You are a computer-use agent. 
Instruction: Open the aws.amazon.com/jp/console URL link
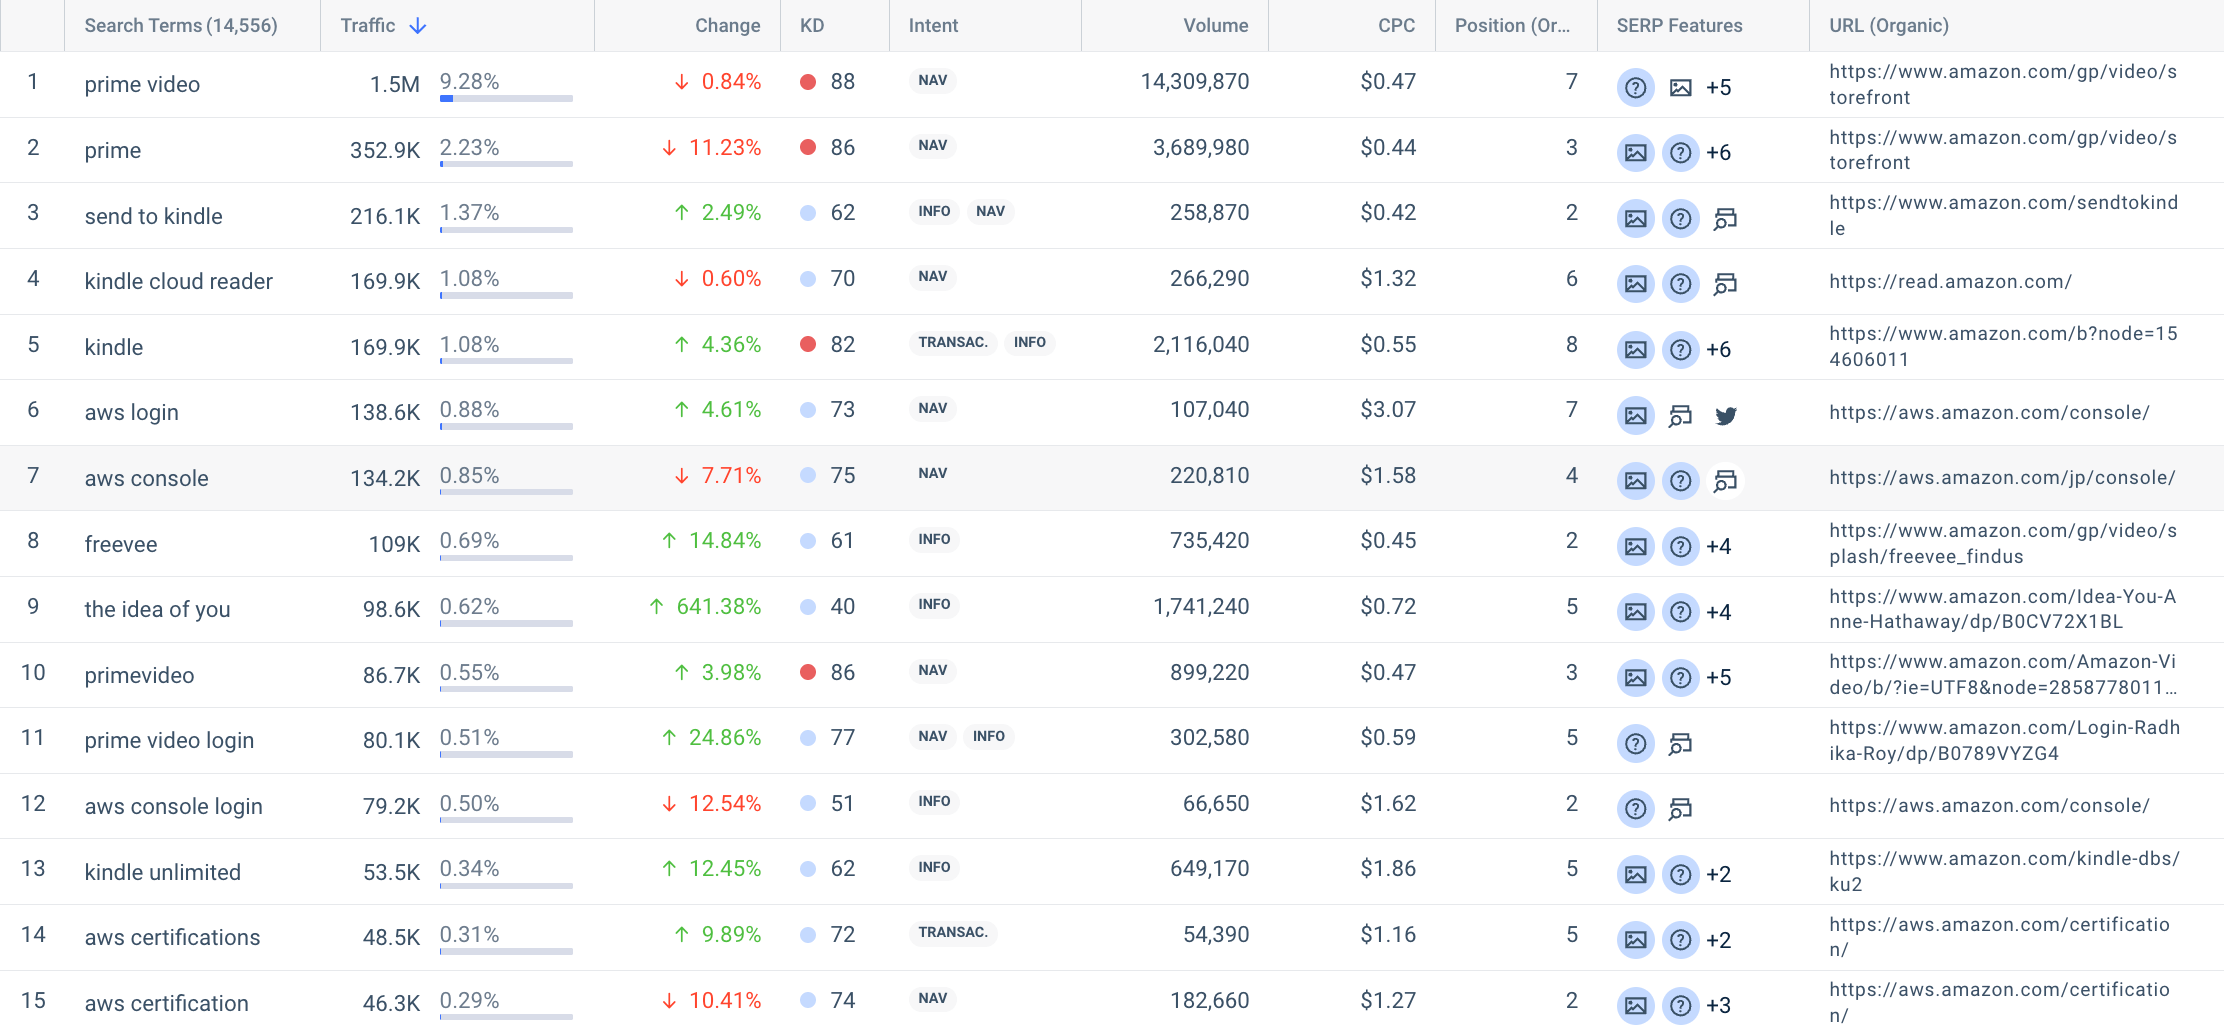[2002, 478]
